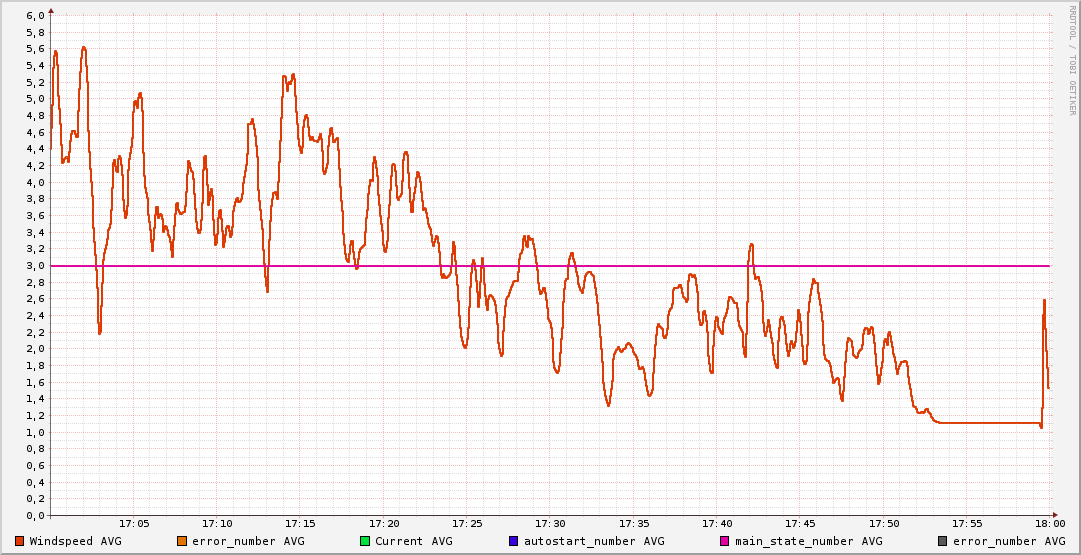Click the orange error_number AVG legend swatch
1081x555 pixels.
click(x=181, y=541)
